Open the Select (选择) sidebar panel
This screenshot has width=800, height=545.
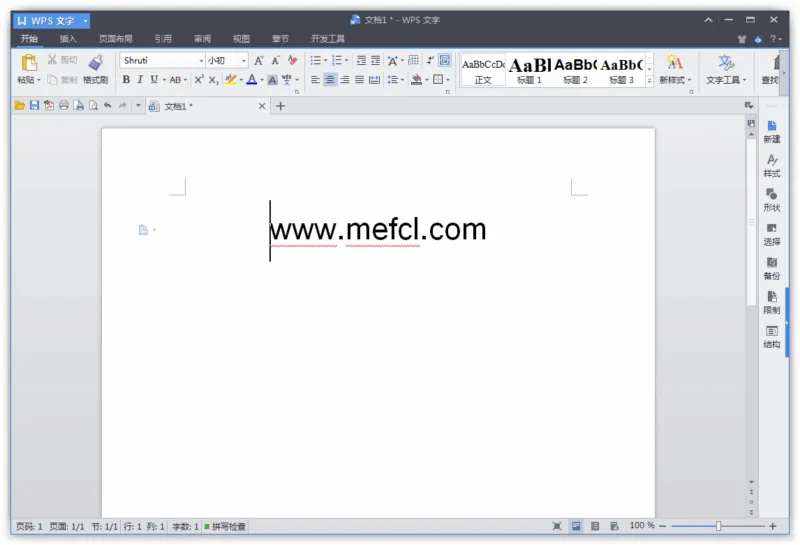point(771,234)
